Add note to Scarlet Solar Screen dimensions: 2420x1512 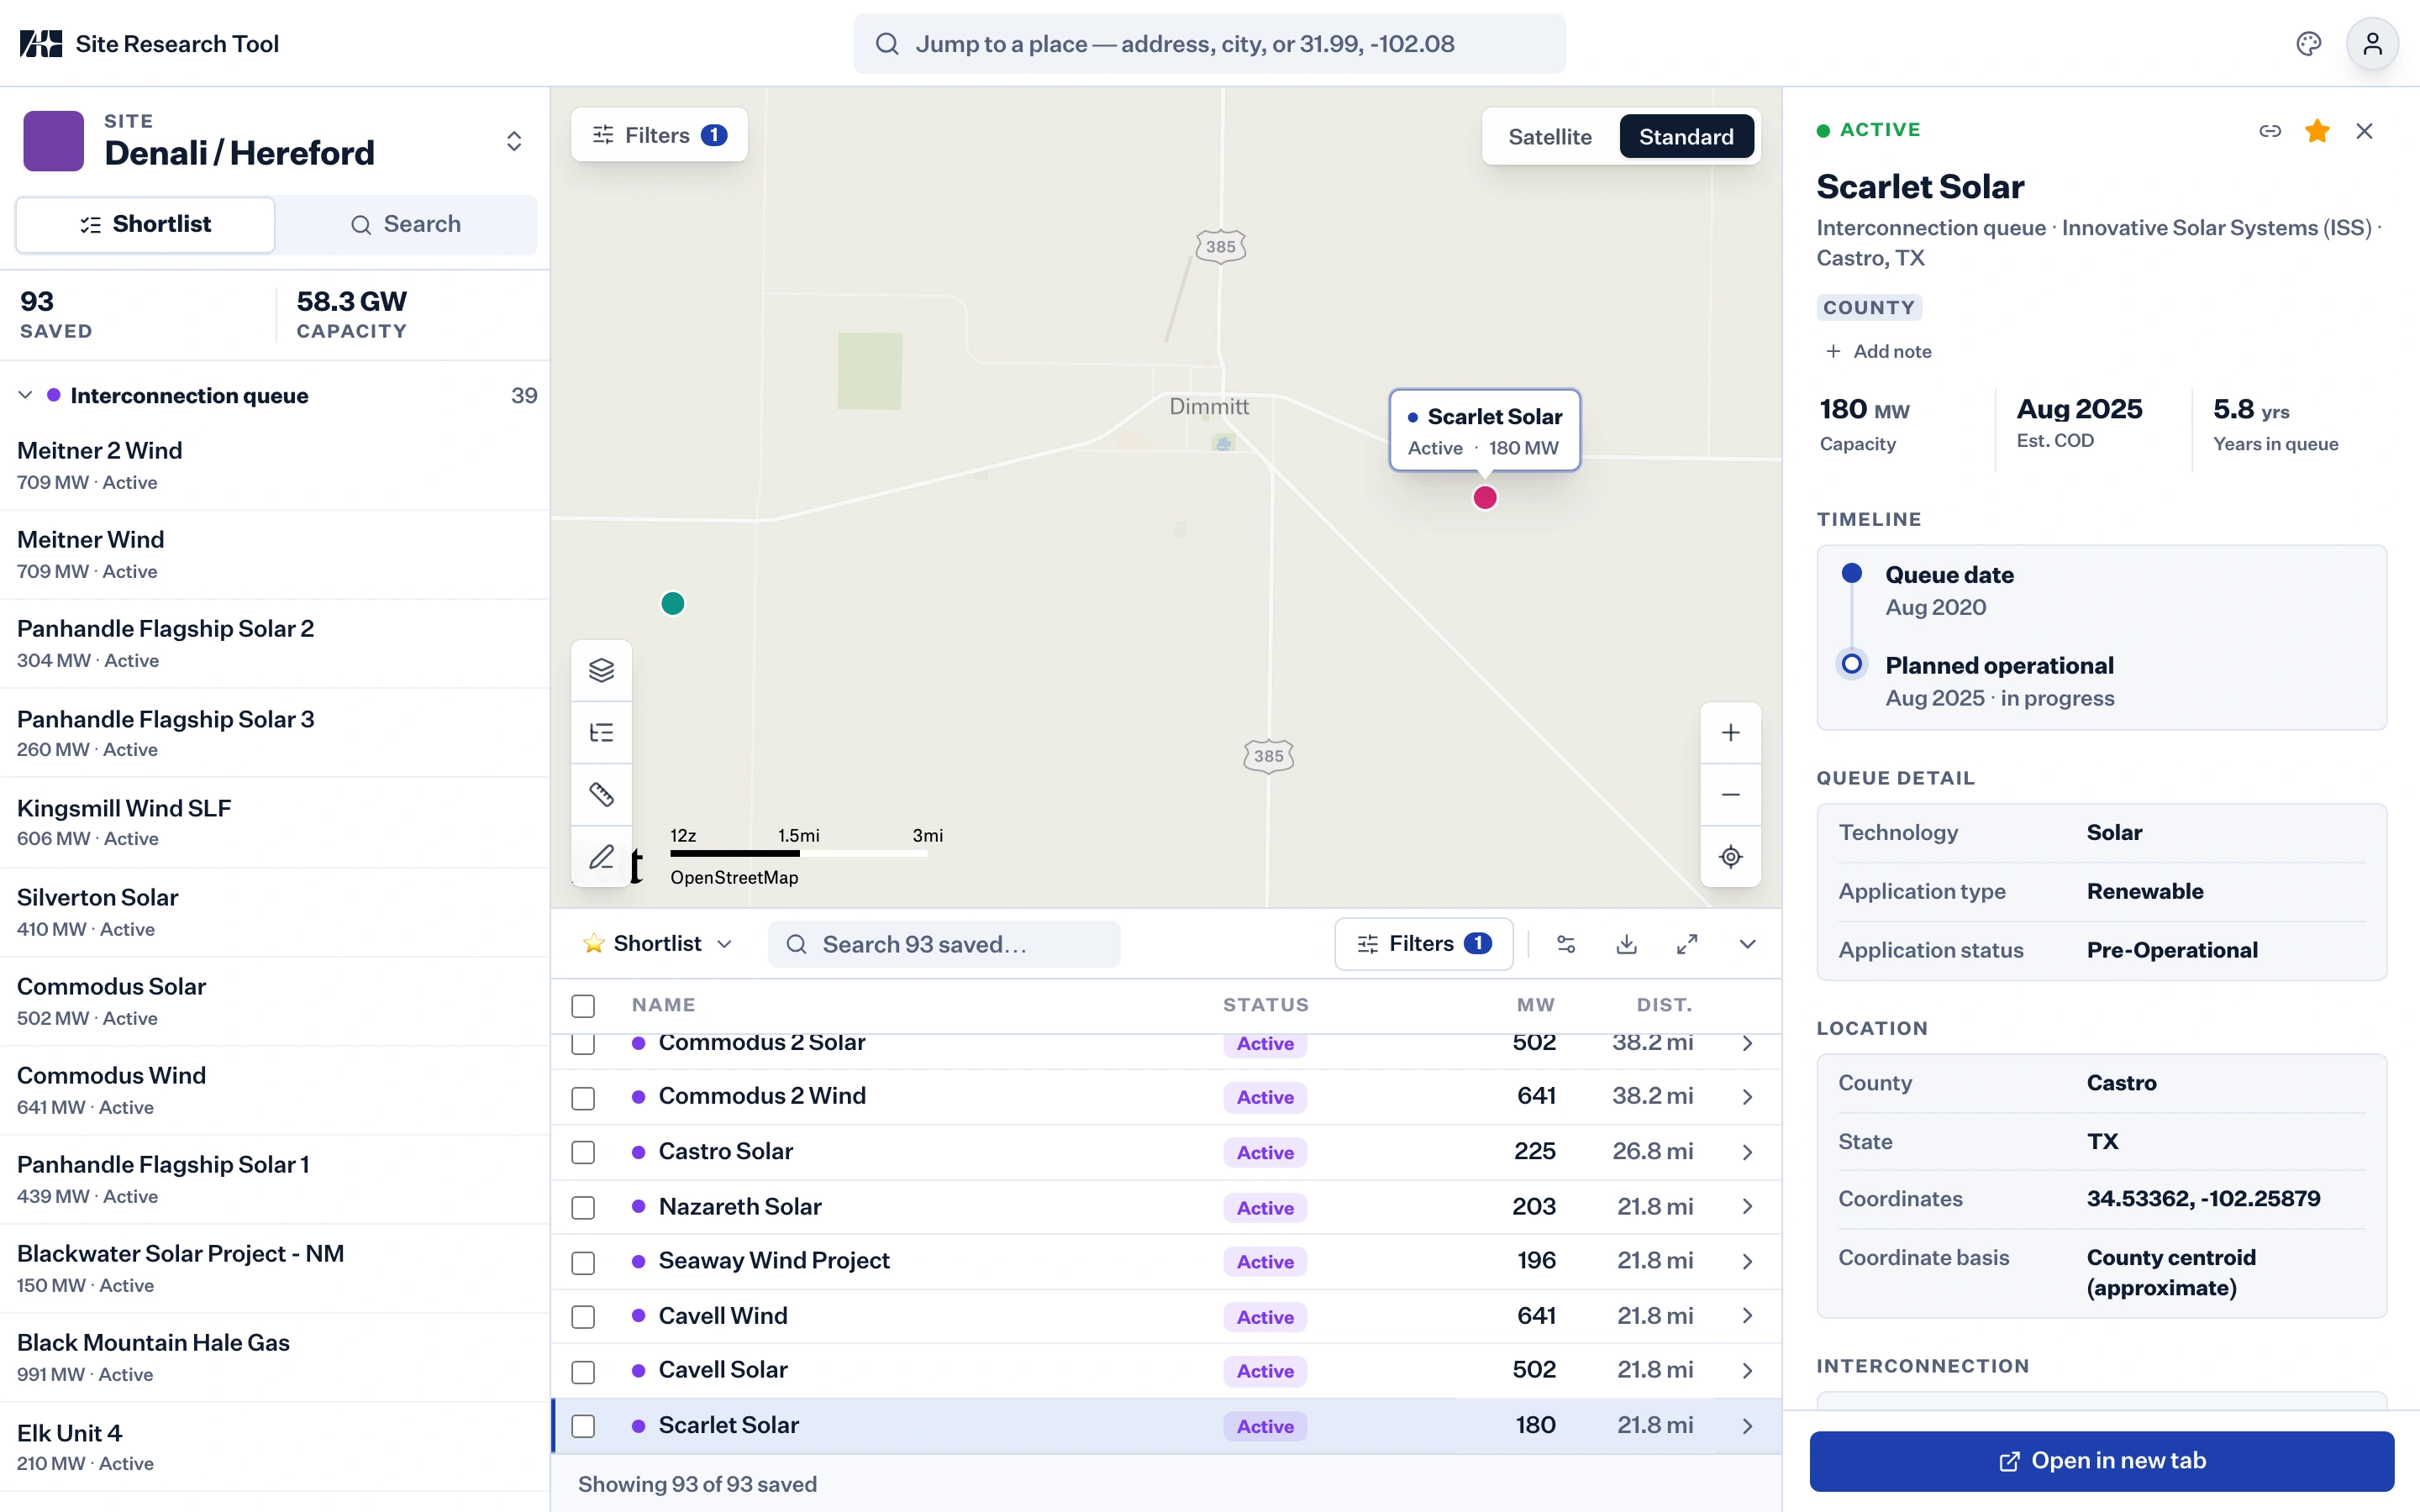(1878, 351)
